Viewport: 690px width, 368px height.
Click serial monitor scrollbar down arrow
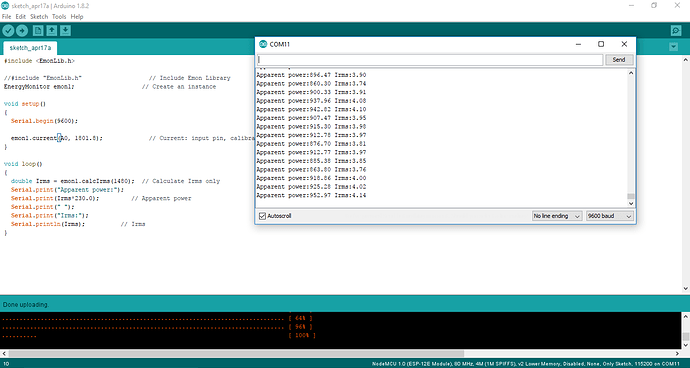[631, 203]
